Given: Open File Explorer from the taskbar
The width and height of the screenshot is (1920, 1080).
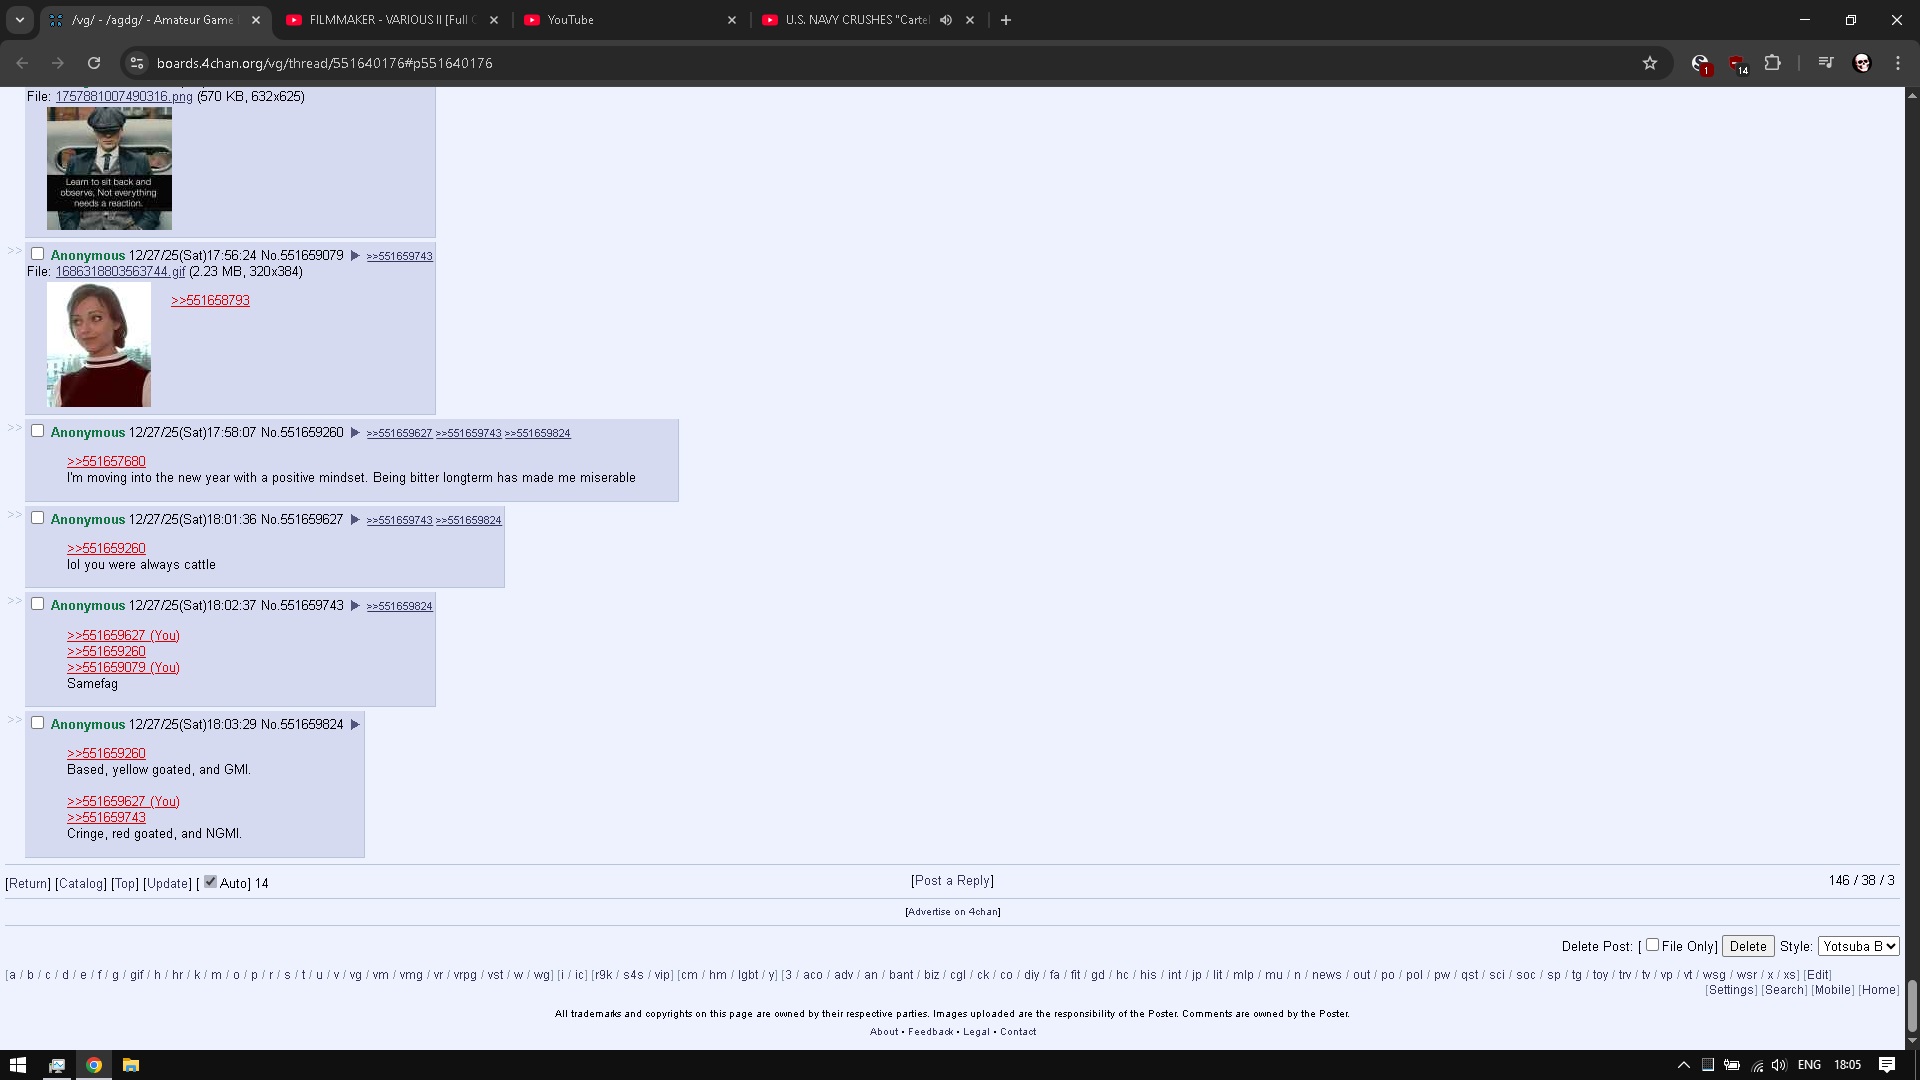Looking at the screenshot, I should coord(131,1065).
